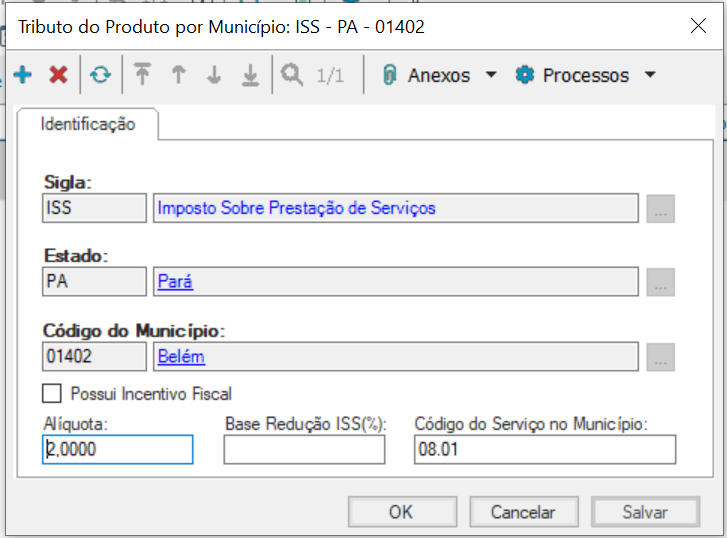Click the Alíquota input field
Screen dimensions: 727x538
(x=118, y=449)
